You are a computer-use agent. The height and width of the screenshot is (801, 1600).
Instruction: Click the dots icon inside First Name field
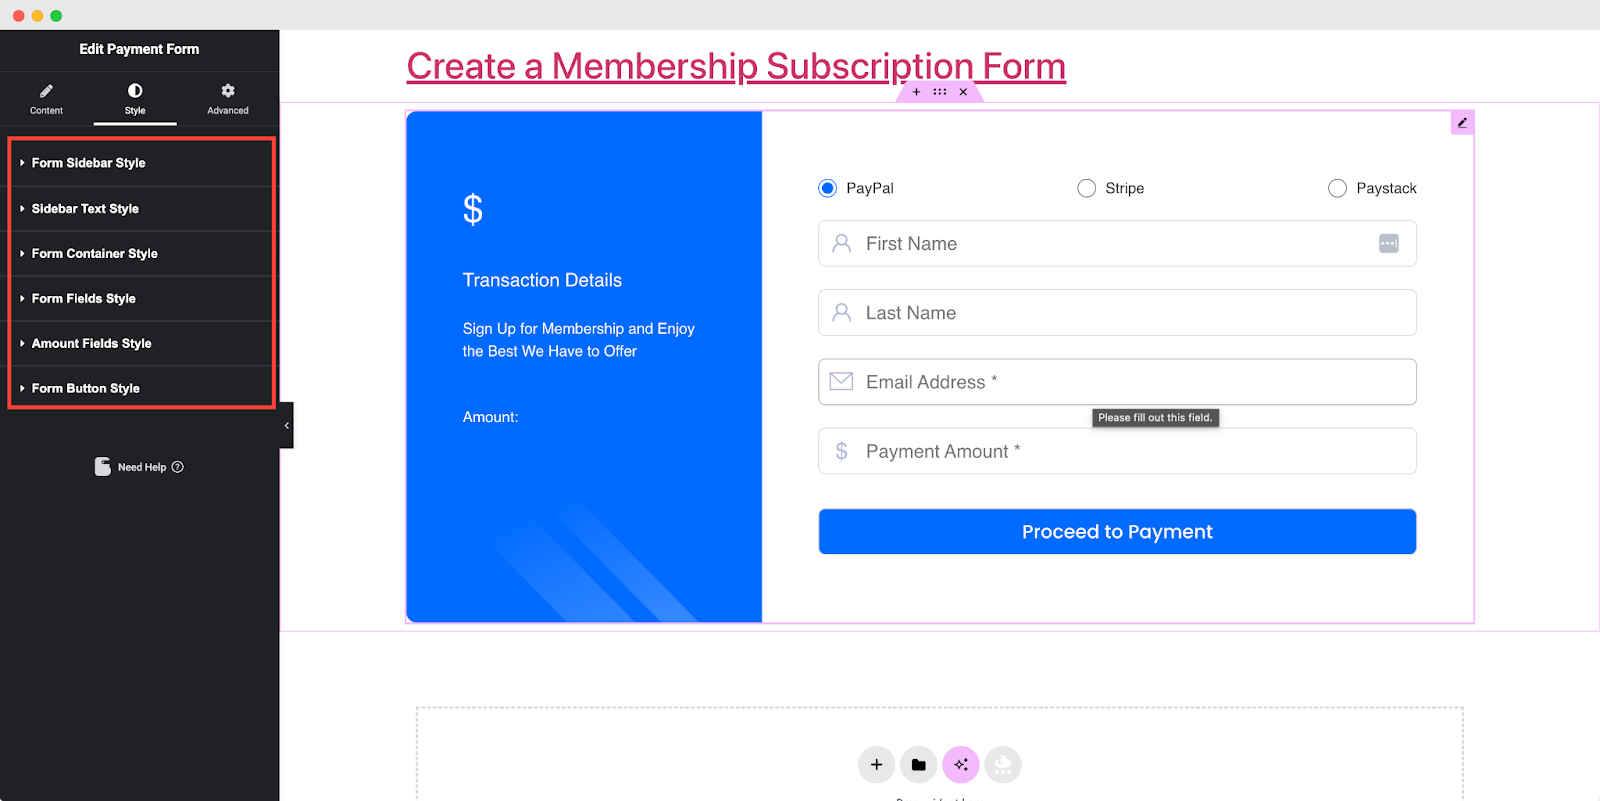[1387, 243]
